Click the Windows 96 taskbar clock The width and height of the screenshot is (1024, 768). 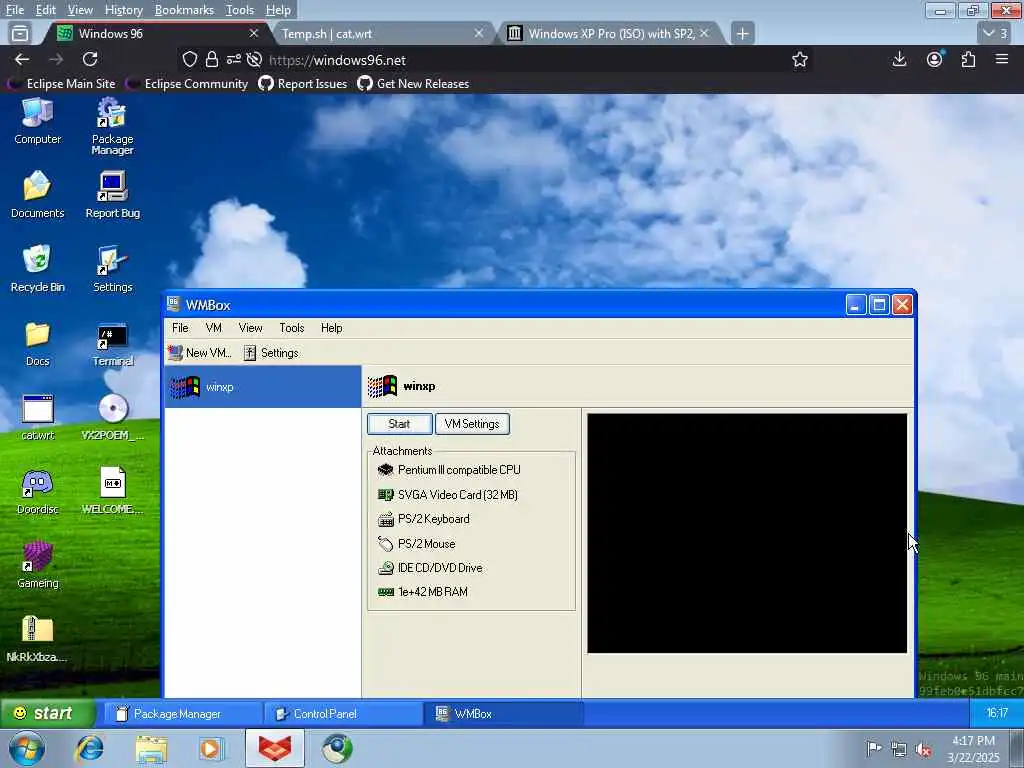point(997,713)
